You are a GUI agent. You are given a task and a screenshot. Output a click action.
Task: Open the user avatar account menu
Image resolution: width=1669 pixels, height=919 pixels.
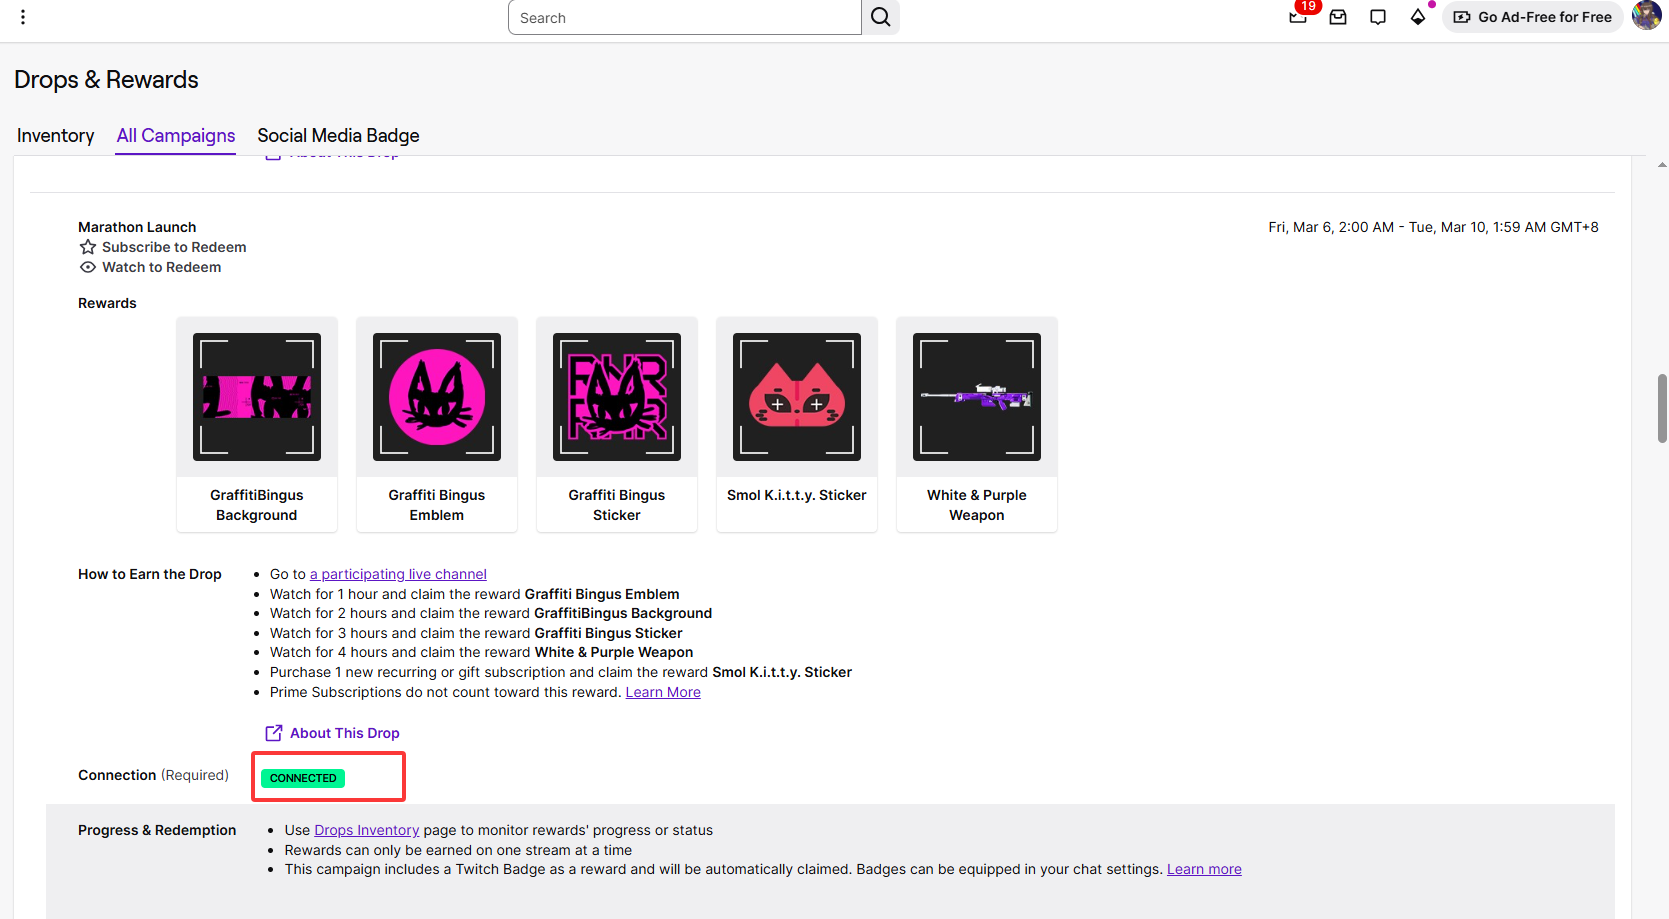coord(1646,16)
